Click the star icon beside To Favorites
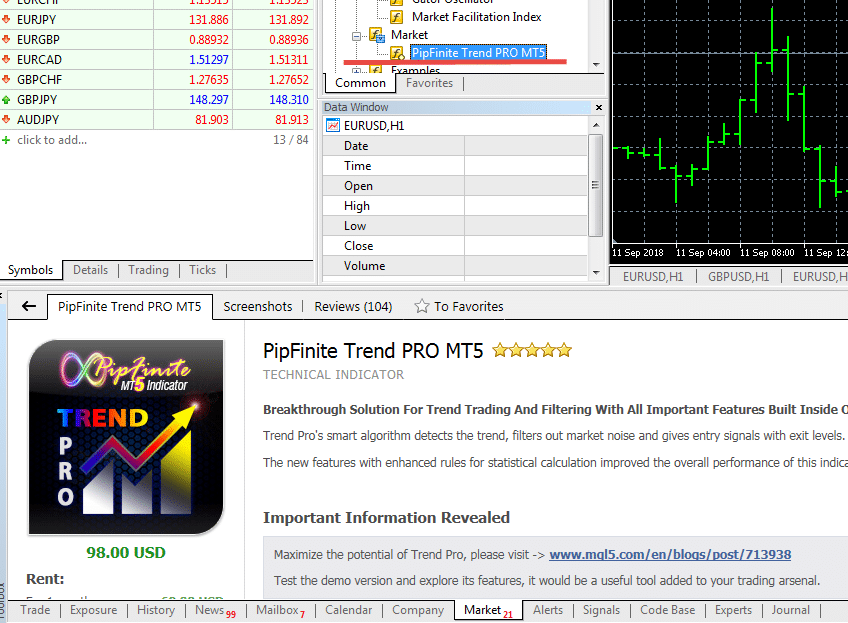Viewport: 848px width, 623px height. pyautogui.click(x=422, y=307)
